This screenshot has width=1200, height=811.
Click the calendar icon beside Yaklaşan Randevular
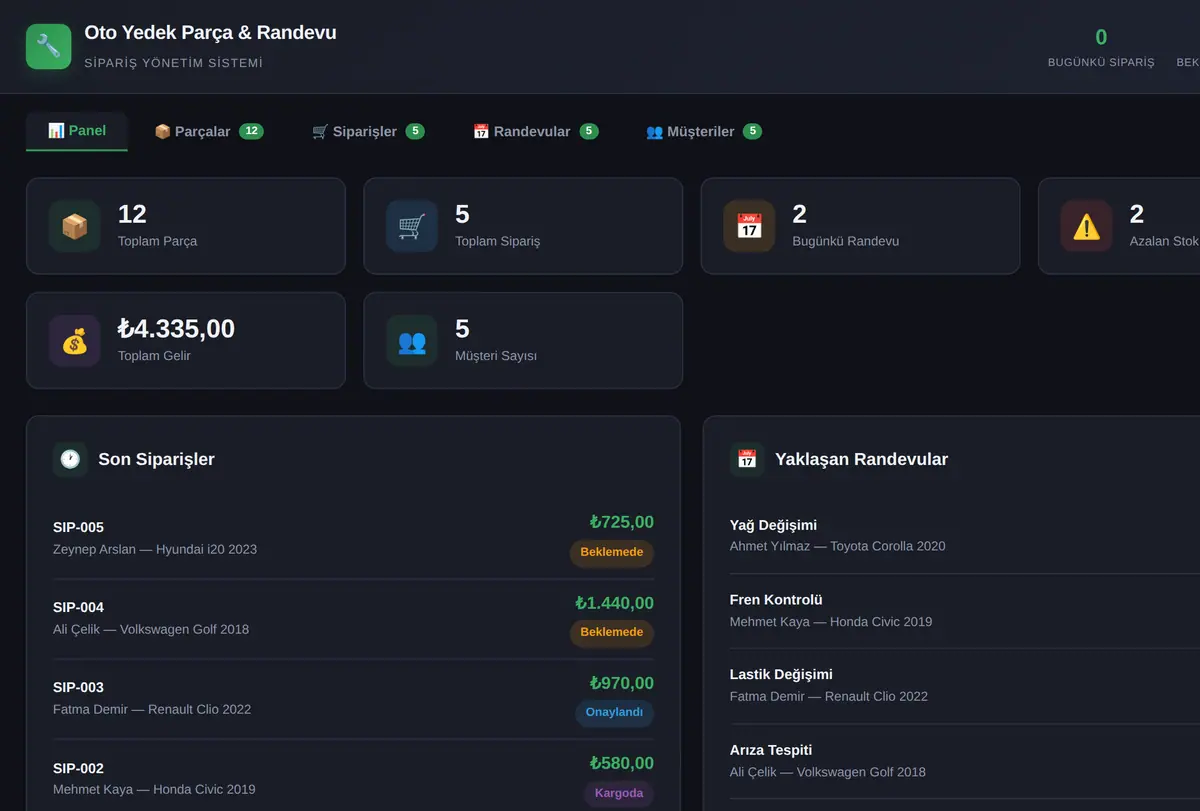(747, 459)
